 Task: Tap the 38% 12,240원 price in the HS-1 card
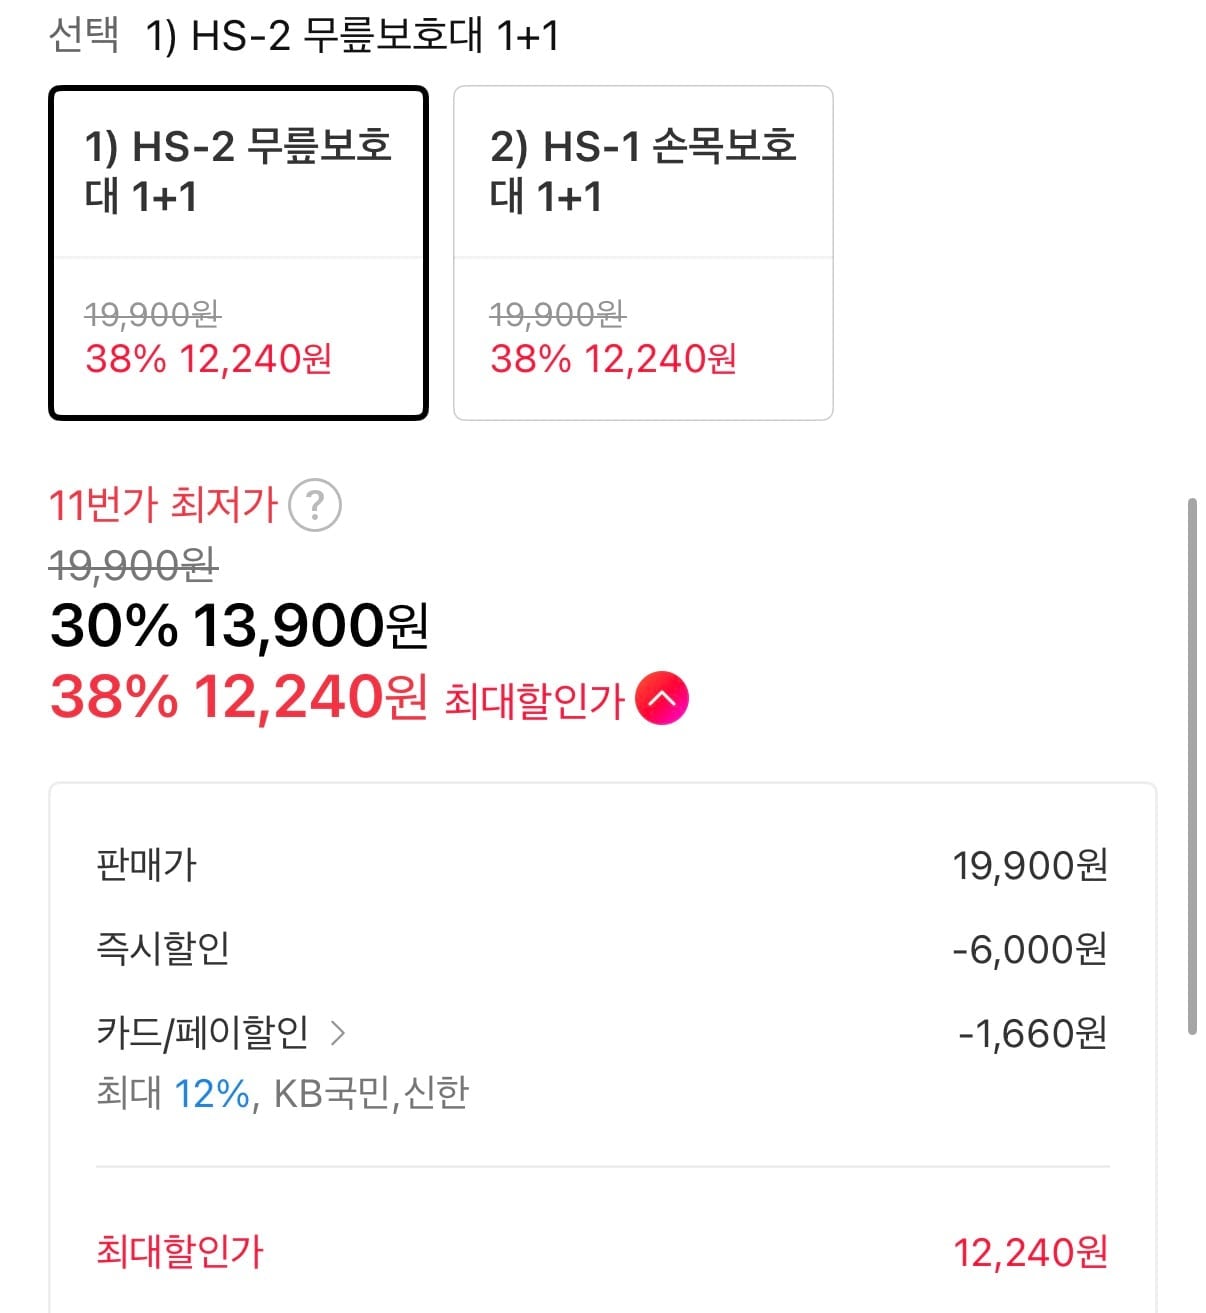(613, 358)
